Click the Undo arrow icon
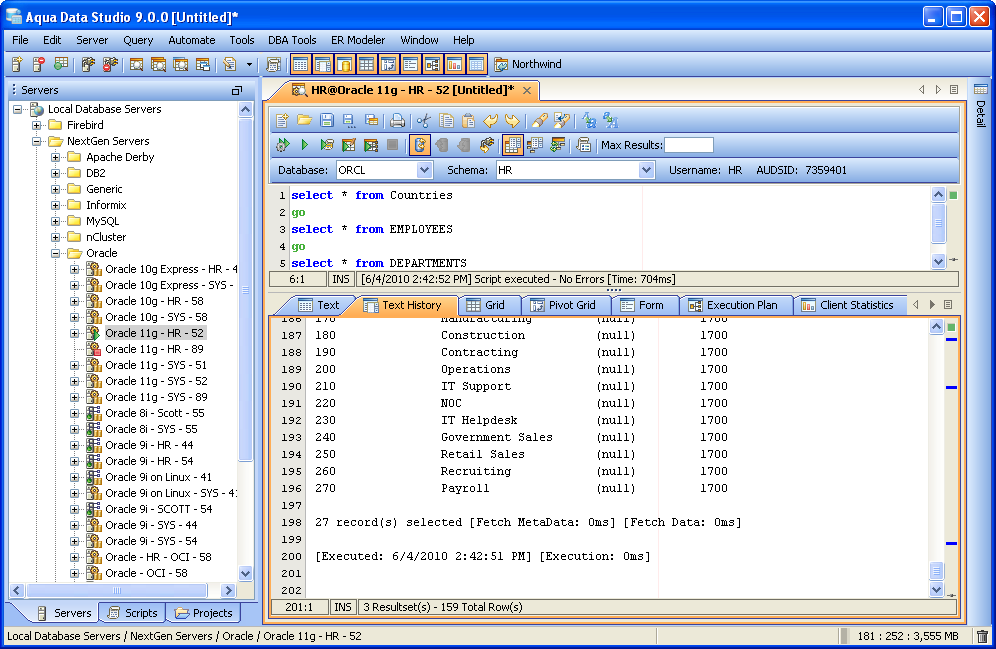Image resolution: width=996 pixels, height=649 pixels. (x=490, y=121)
